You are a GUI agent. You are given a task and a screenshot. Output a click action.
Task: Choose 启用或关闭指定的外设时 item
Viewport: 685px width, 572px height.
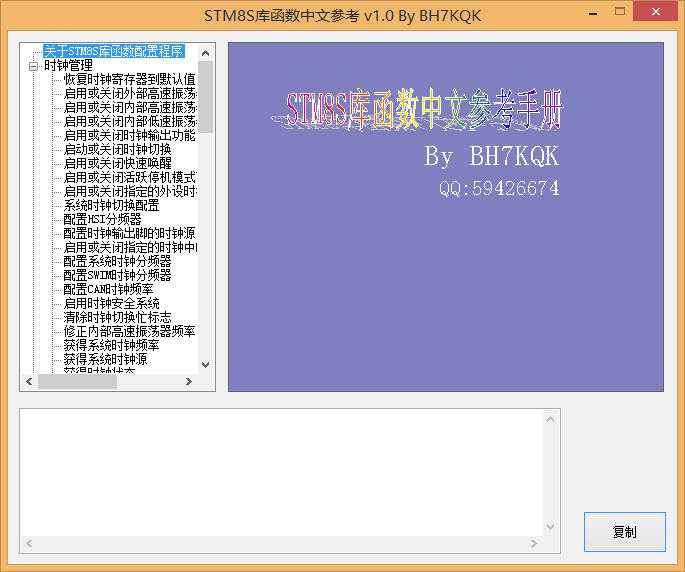pos(130,191)
